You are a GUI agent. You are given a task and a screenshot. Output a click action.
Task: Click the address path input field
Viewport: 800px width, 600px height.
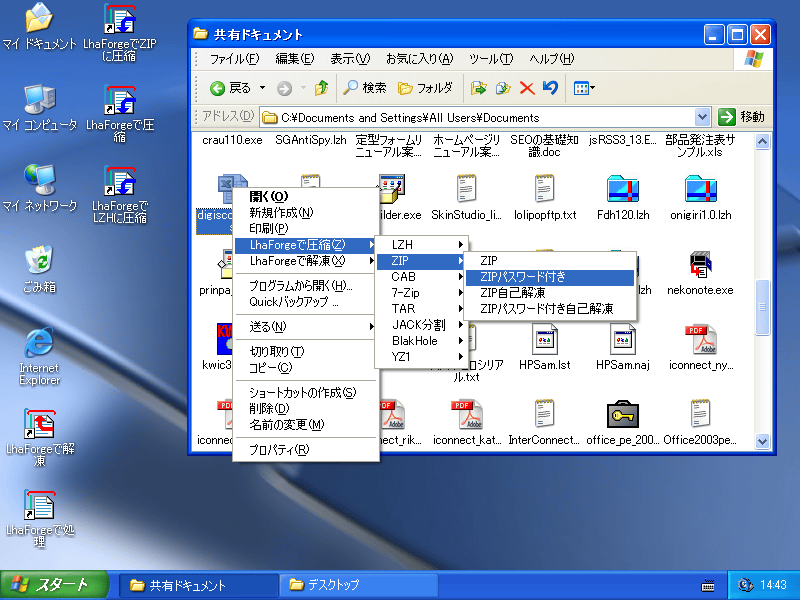pos(477,118)
